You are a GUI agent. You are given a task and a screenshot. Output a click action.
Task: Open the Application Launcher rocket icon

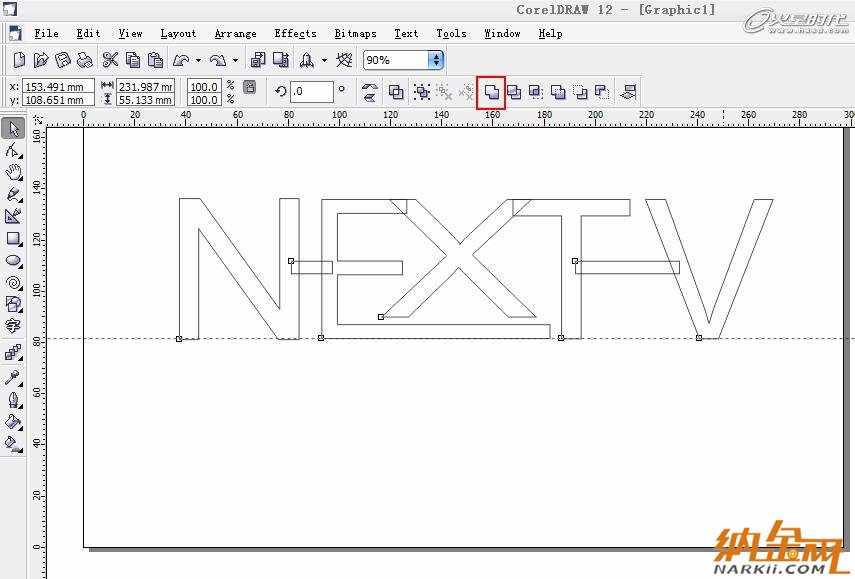click(307, 59)
